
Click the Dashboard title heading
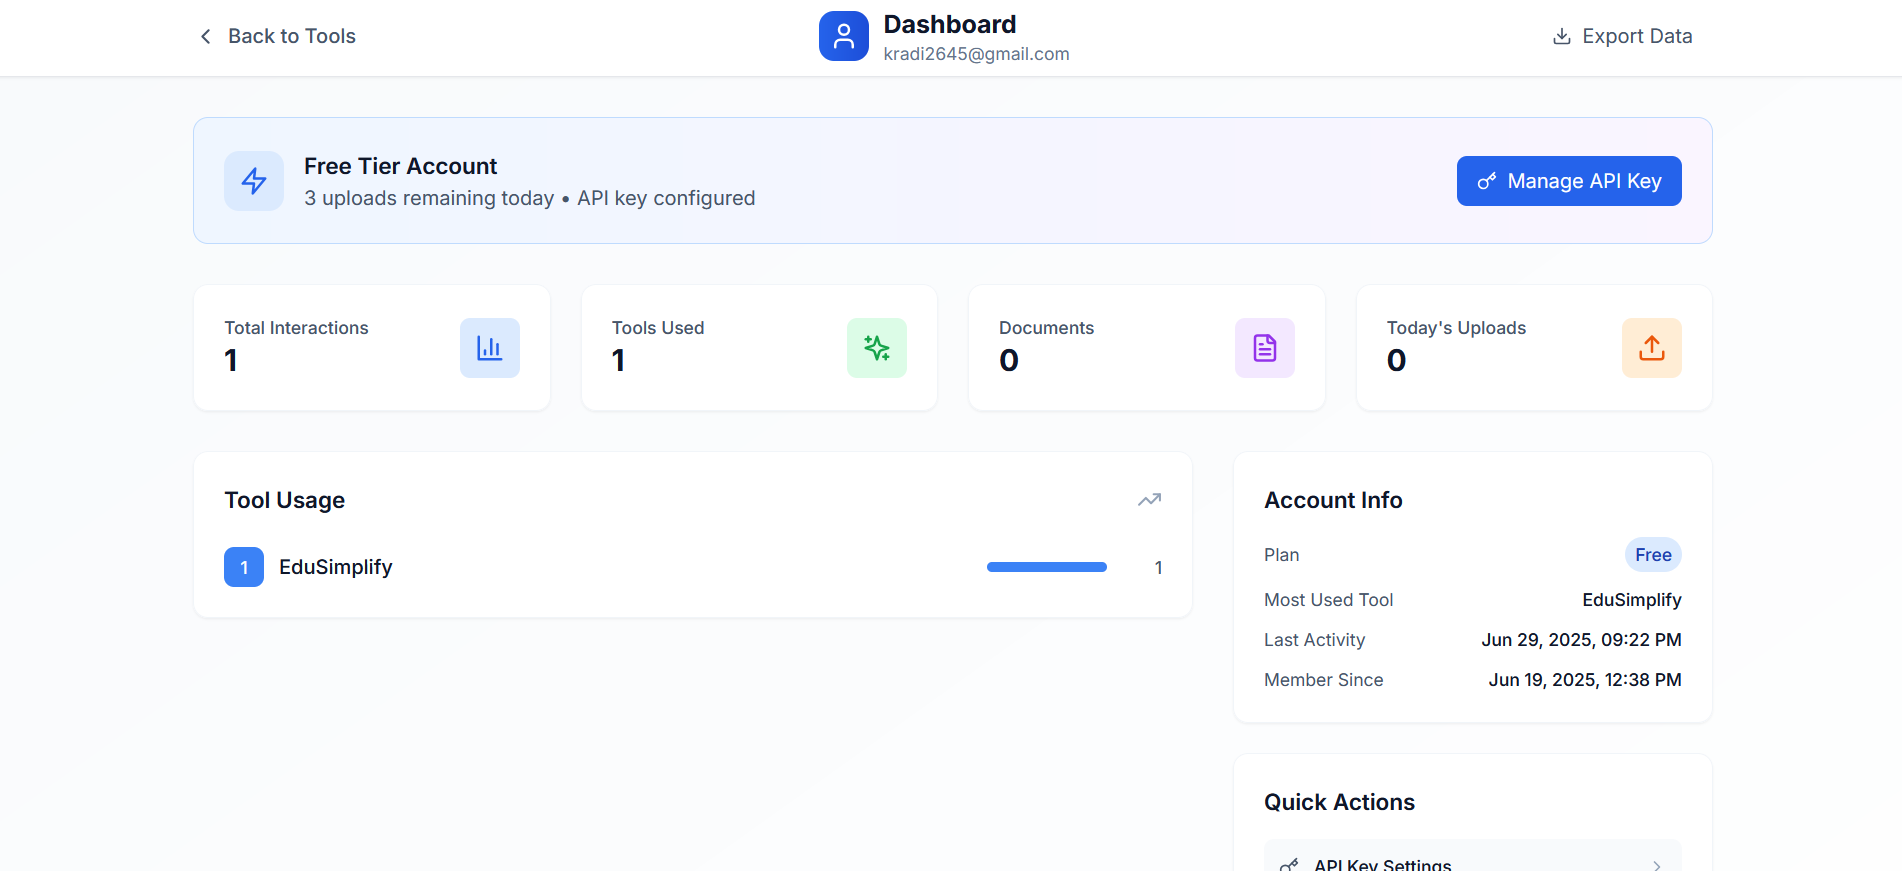coord(950,24)
